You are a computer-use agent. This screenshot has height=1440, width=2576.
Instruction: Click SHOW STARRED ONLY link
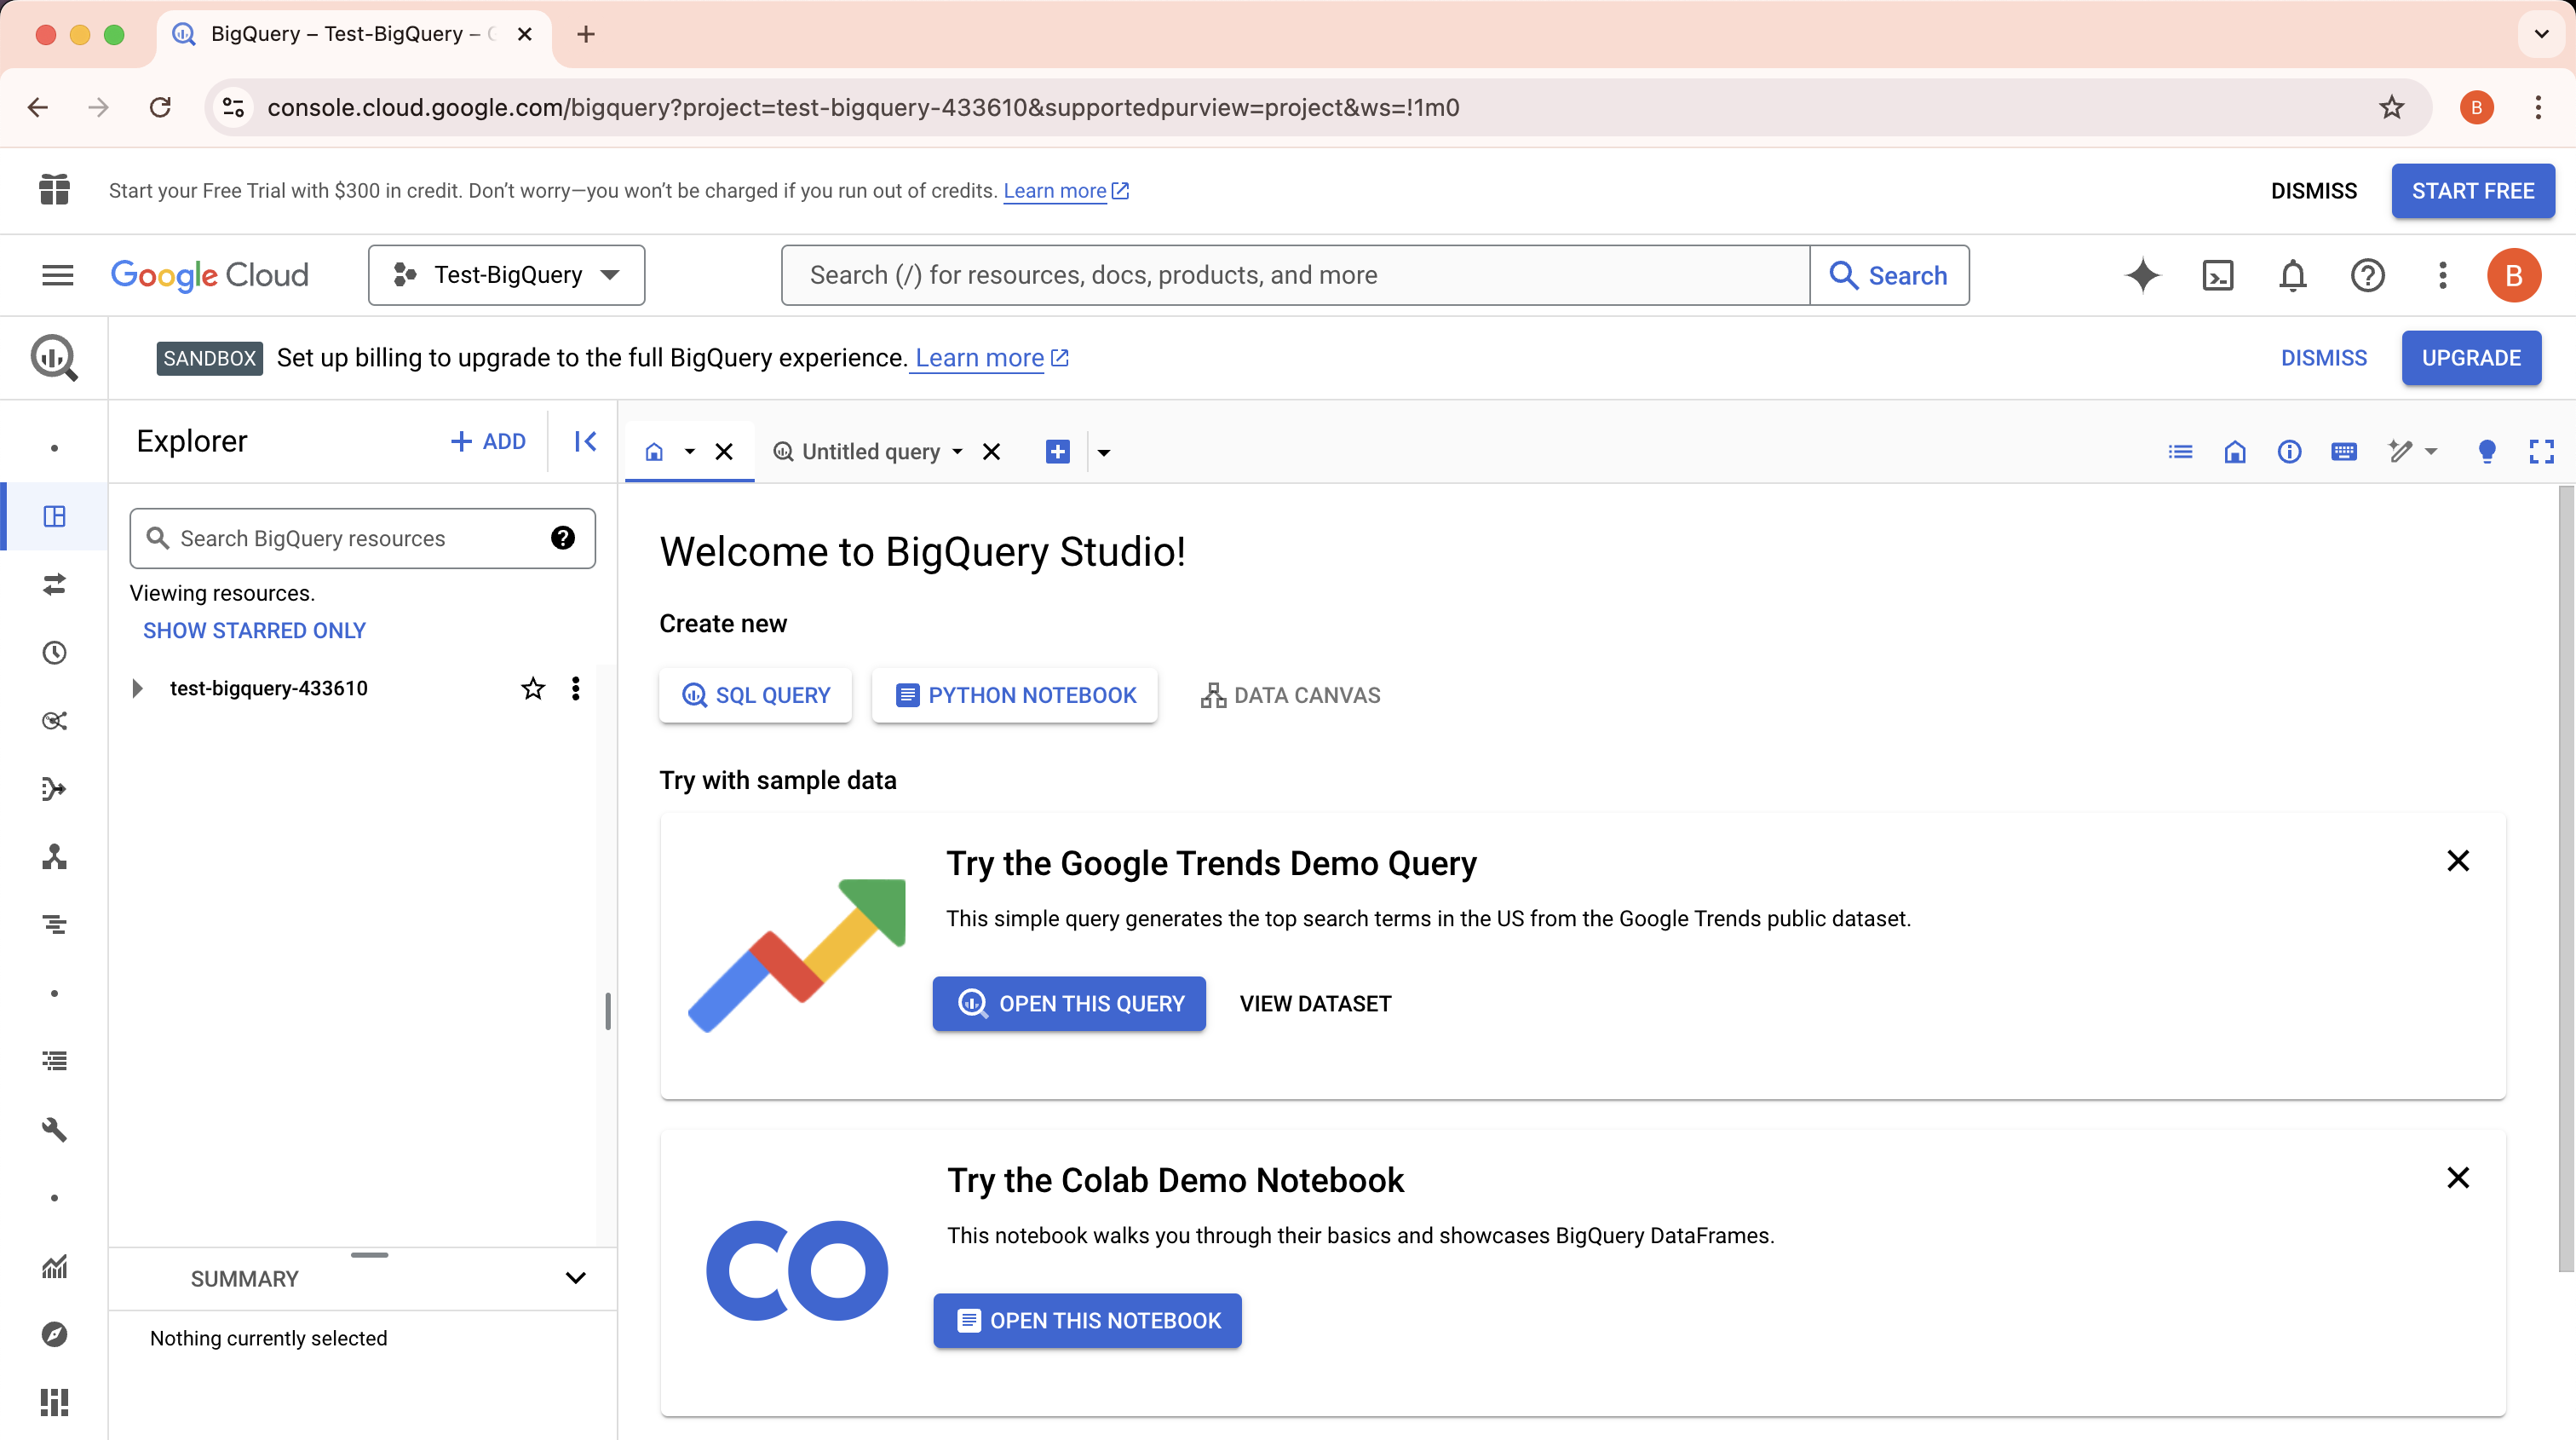pyautogui.click(x=254, y=630)
